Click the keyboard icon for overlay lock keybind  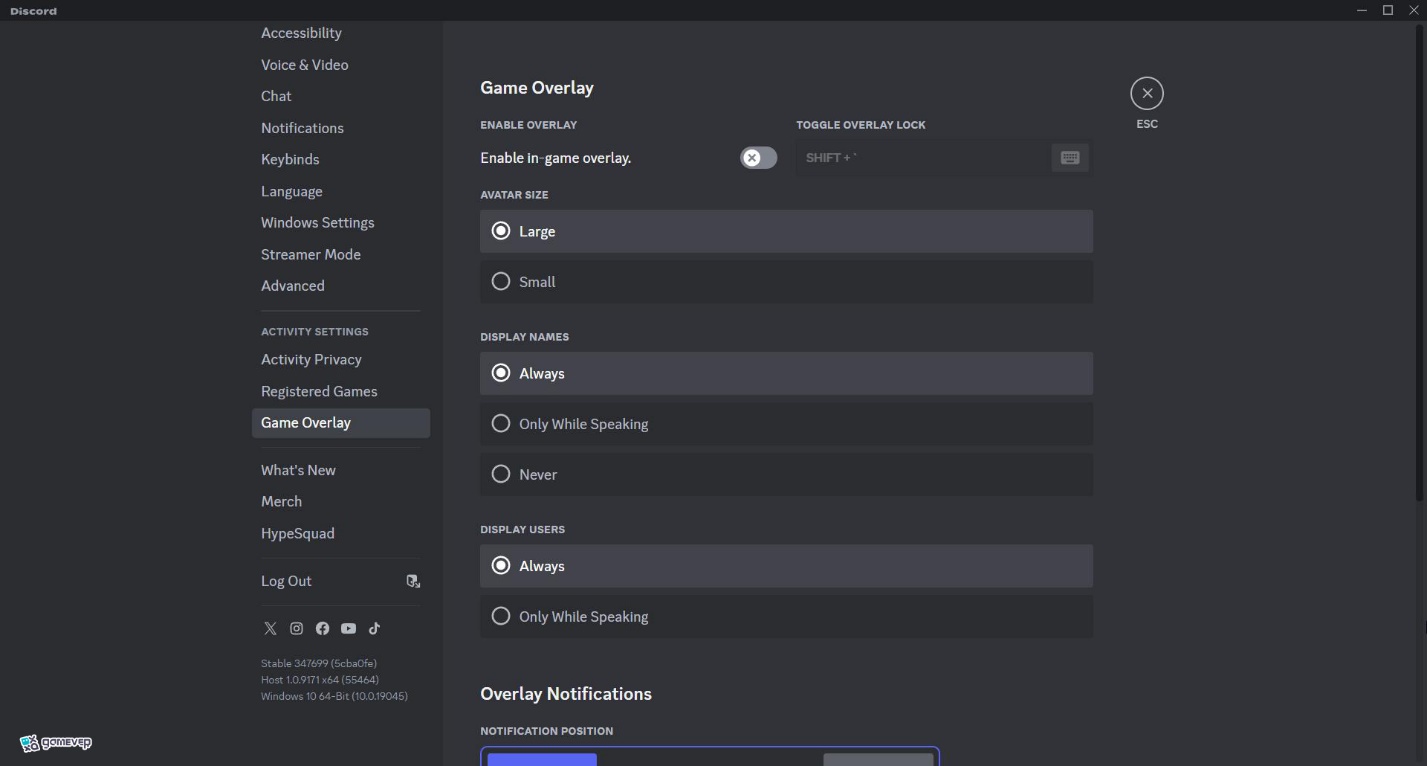pyautogui.click(x=1070, y=158)
